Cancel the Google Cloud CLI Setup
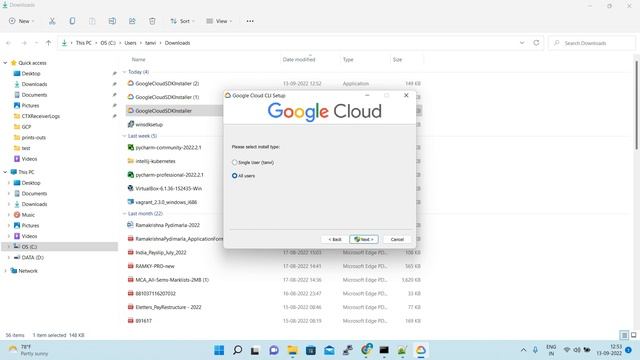 point(397,239)
